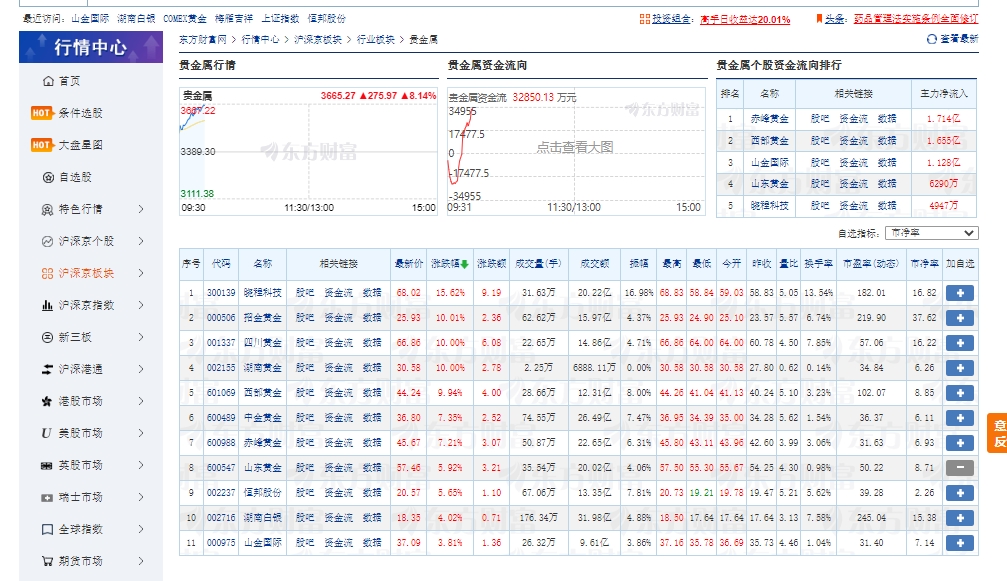Screen dimensions: 1007x581
Task: Open the 头条 headline news link
Action: tap(916, 19)
